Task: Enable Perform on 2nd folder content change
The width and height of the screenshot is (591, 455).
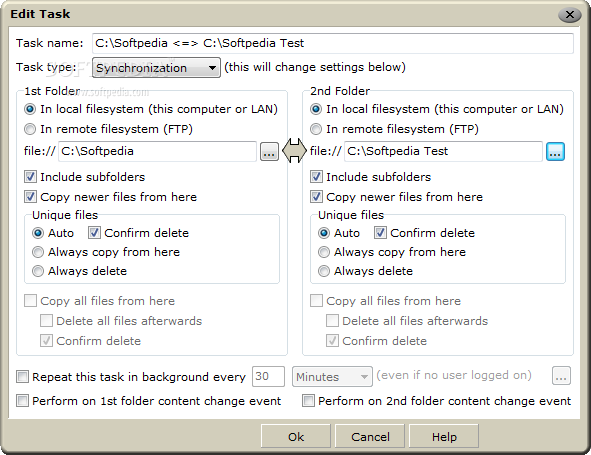Action: (x=308, y=401)
